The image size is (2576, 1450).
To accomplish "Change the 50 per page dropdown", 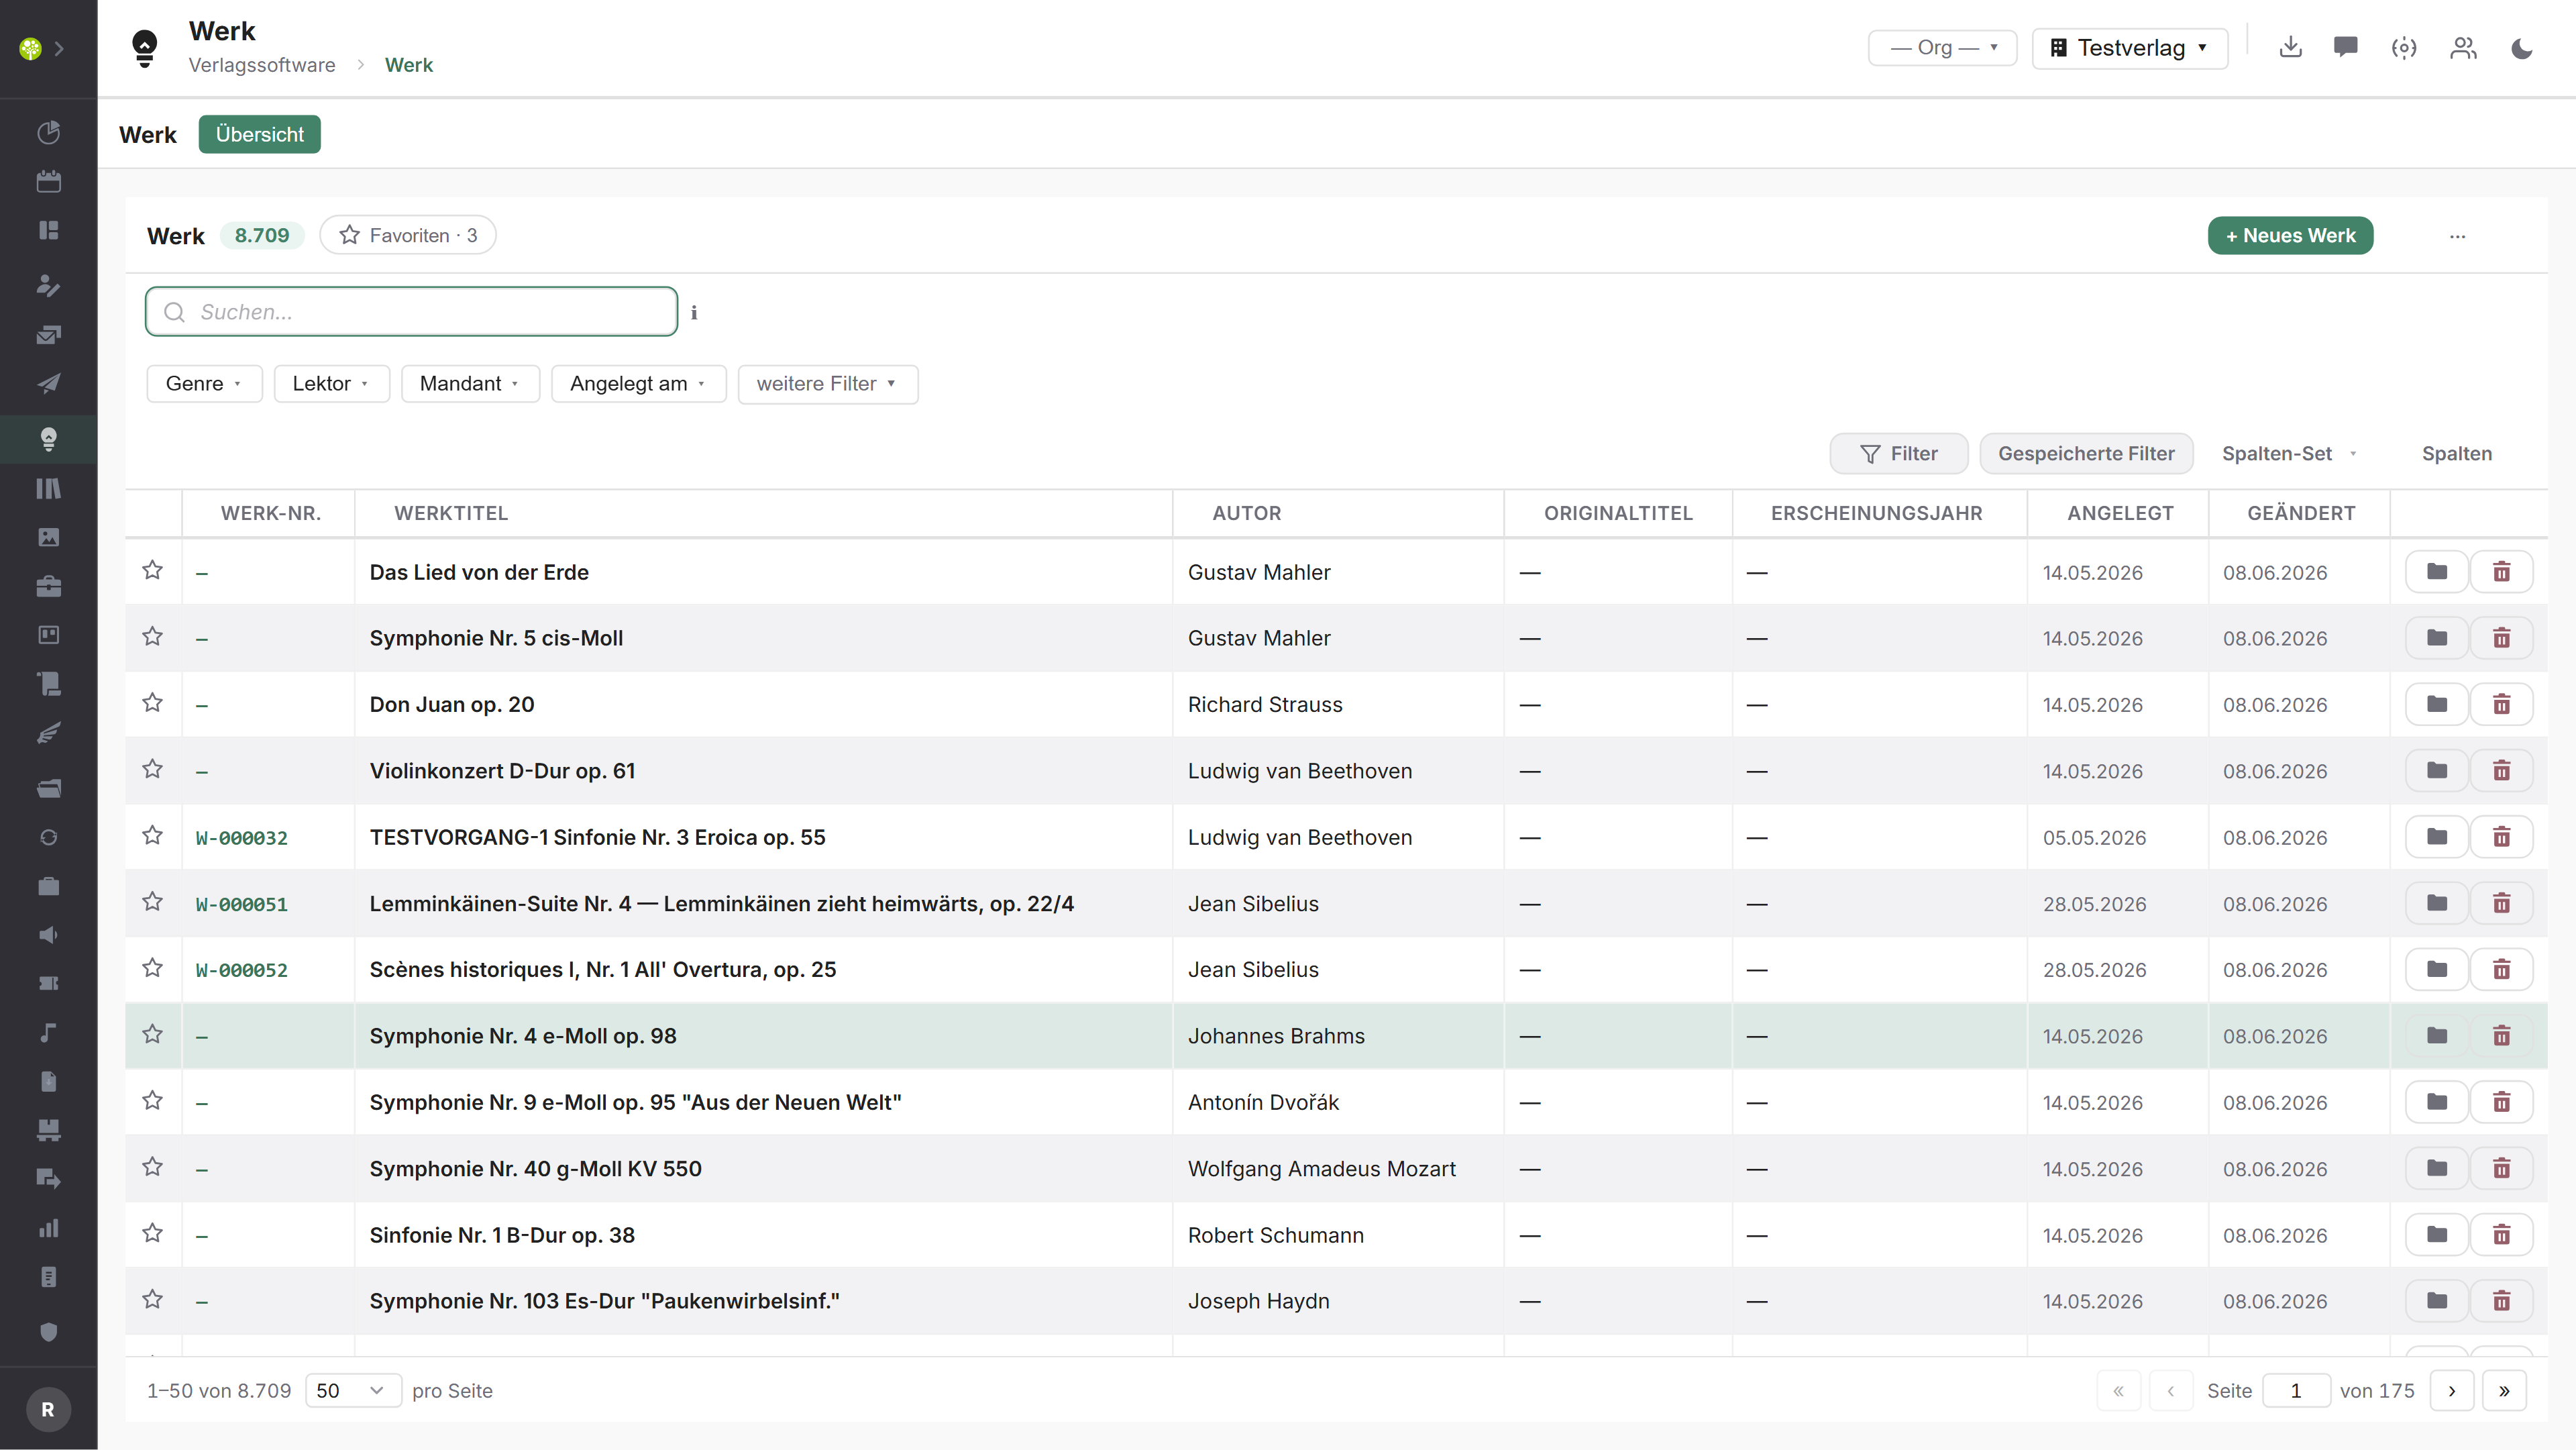I will coord(352,1390).
